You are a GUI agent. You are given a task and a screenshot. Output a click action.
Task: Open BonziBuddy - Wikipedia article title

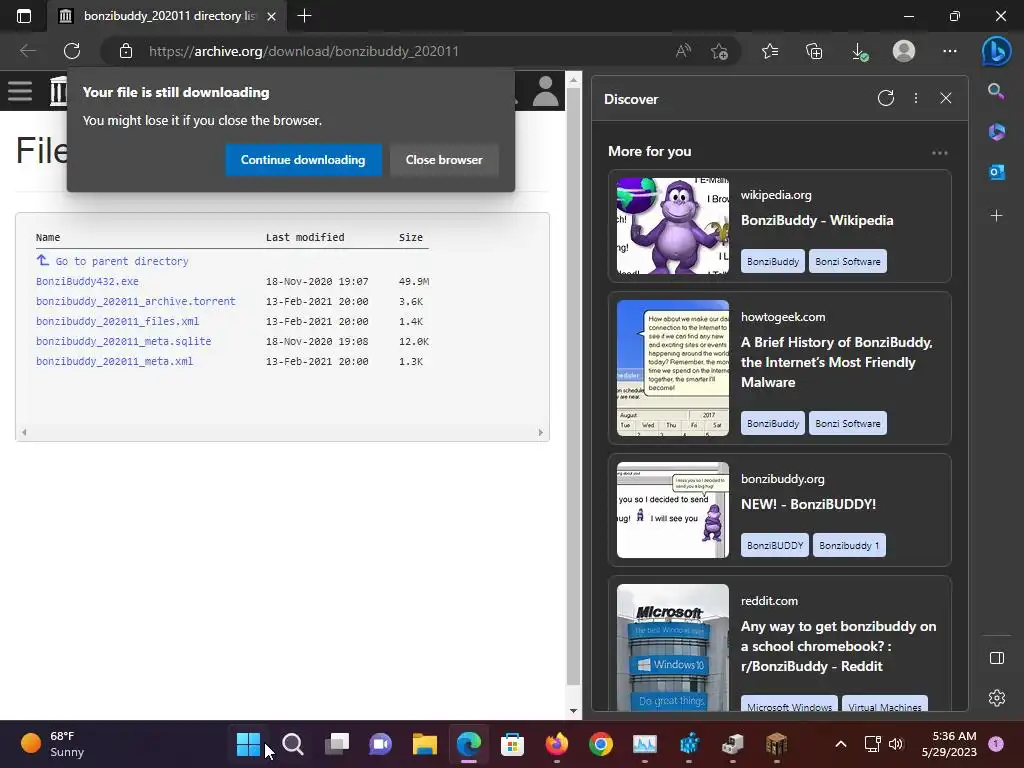click(817, 220)
